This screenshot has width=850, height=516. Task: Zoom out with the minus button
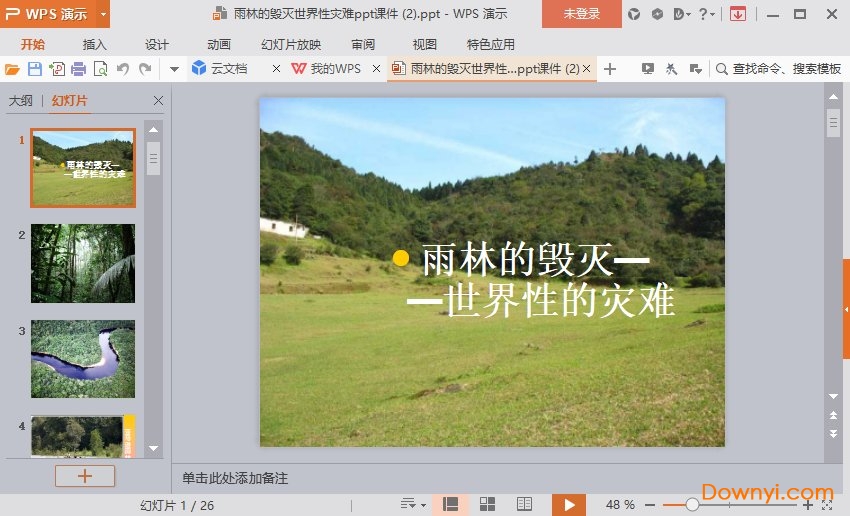pos(650,505)
